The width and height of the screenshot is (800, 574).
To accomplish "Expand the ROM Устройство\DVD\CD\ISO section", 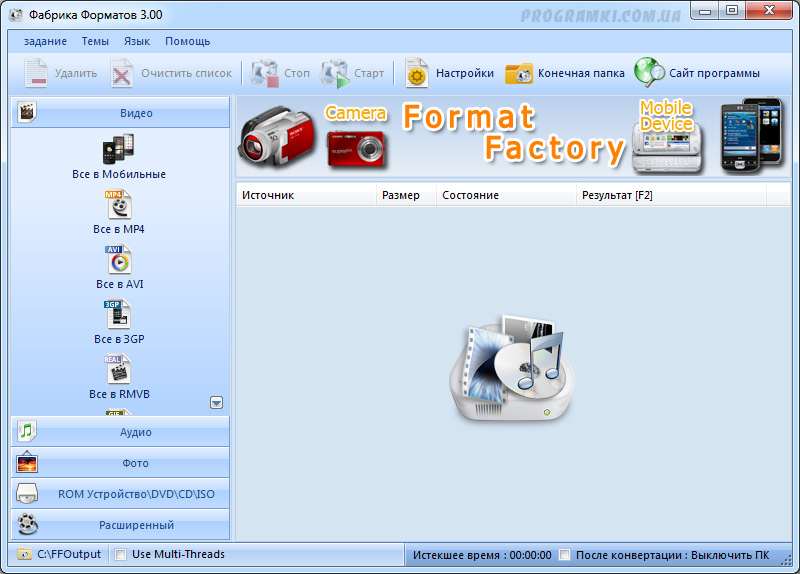I will (120, 494).
